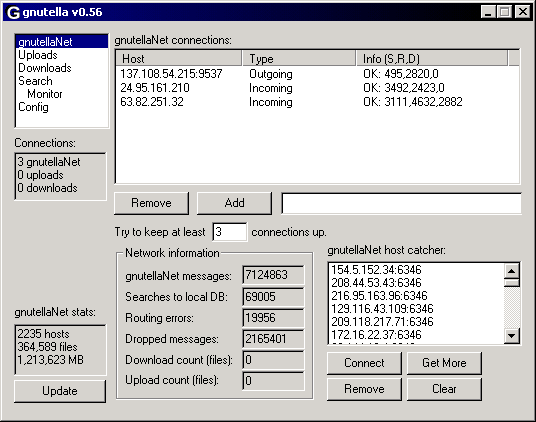Select connection row 24.95.161.210
Screen dimensions: 536x422
(155, 88)
